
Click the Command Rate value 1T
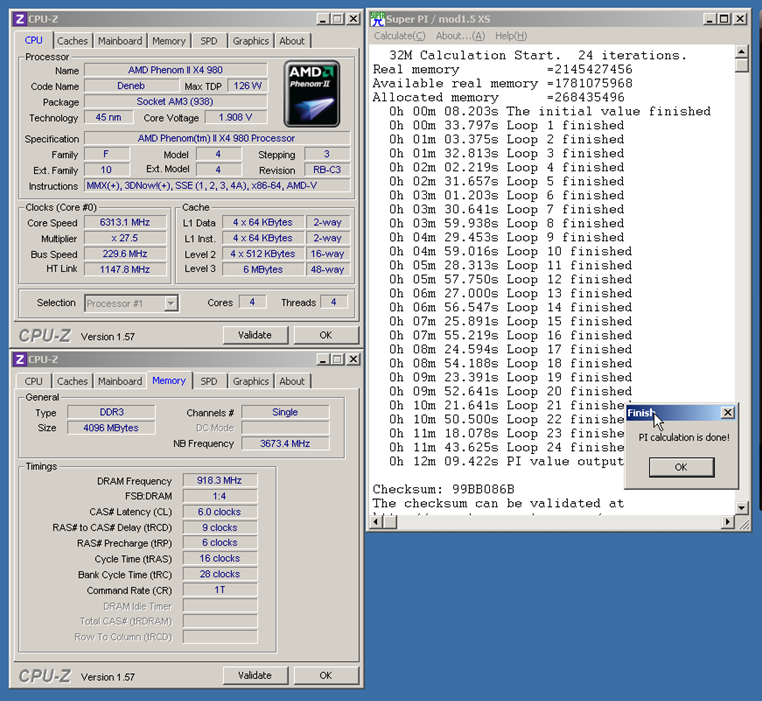[x=220, y=590]
